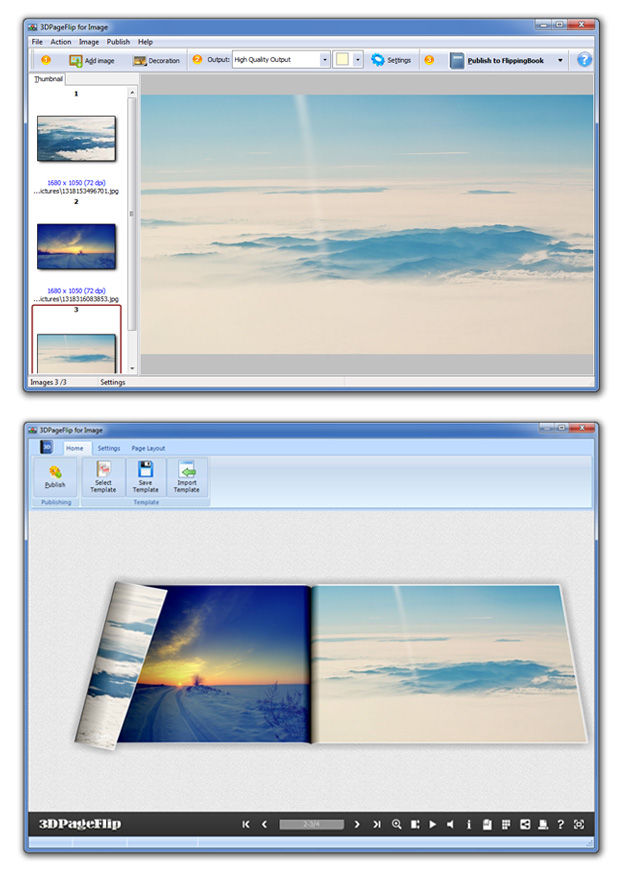This screenshot has width=620, height=870.
Task: Switch to the Page Layout ribbon tab
Action: pos(148,448)
